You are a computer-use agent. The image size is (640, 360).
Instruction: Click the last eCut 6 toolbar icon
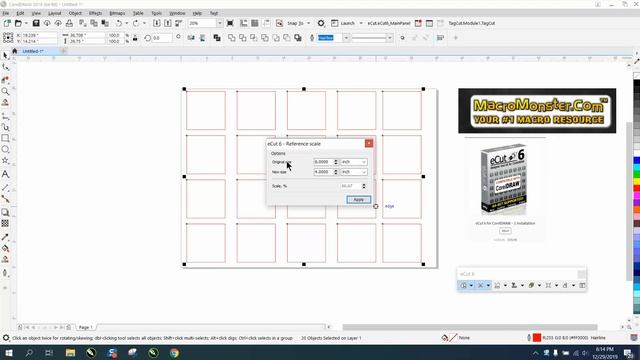point(582,285)
